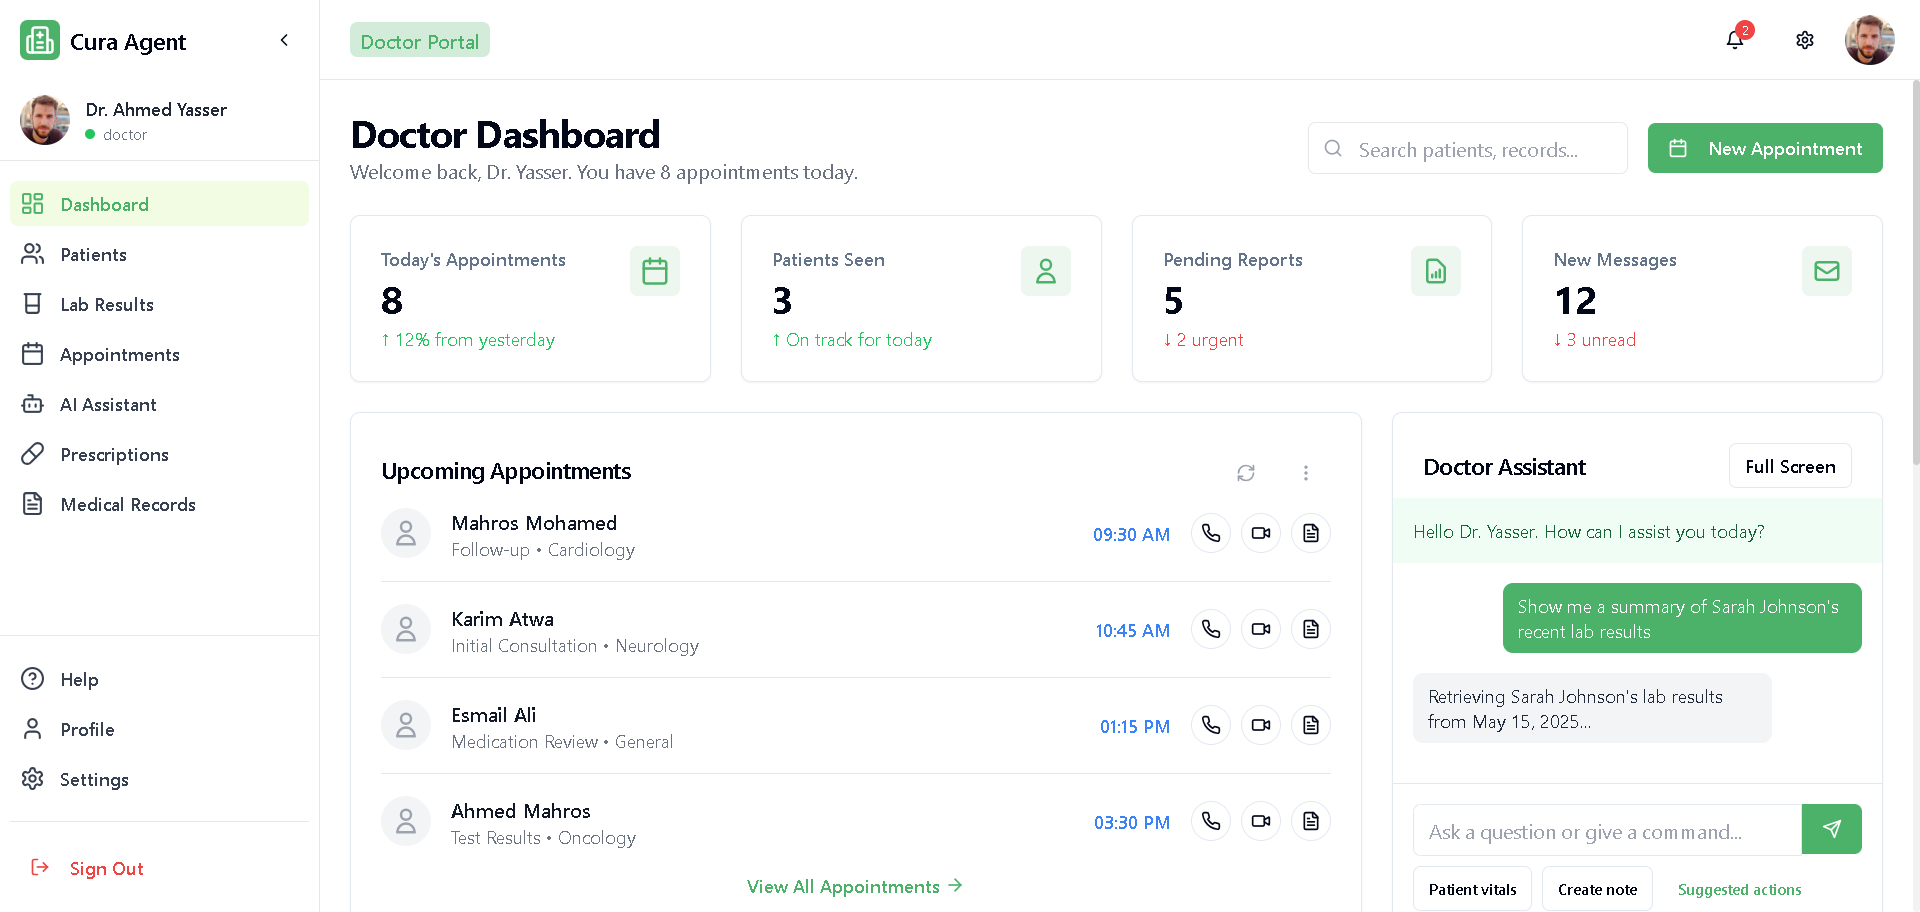Open Prescriptions from the sidebar
This screenshot has height=912, width=1920.
pos(114,455)
